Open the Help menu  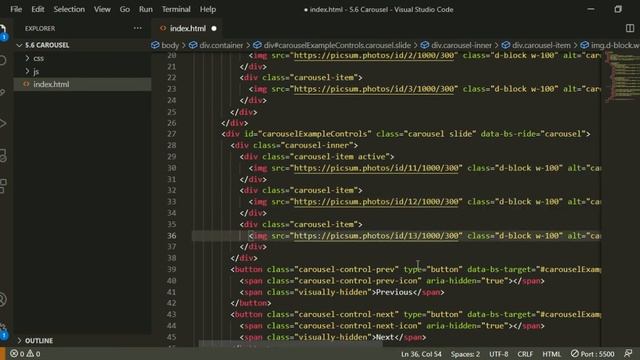click(208, 9)
